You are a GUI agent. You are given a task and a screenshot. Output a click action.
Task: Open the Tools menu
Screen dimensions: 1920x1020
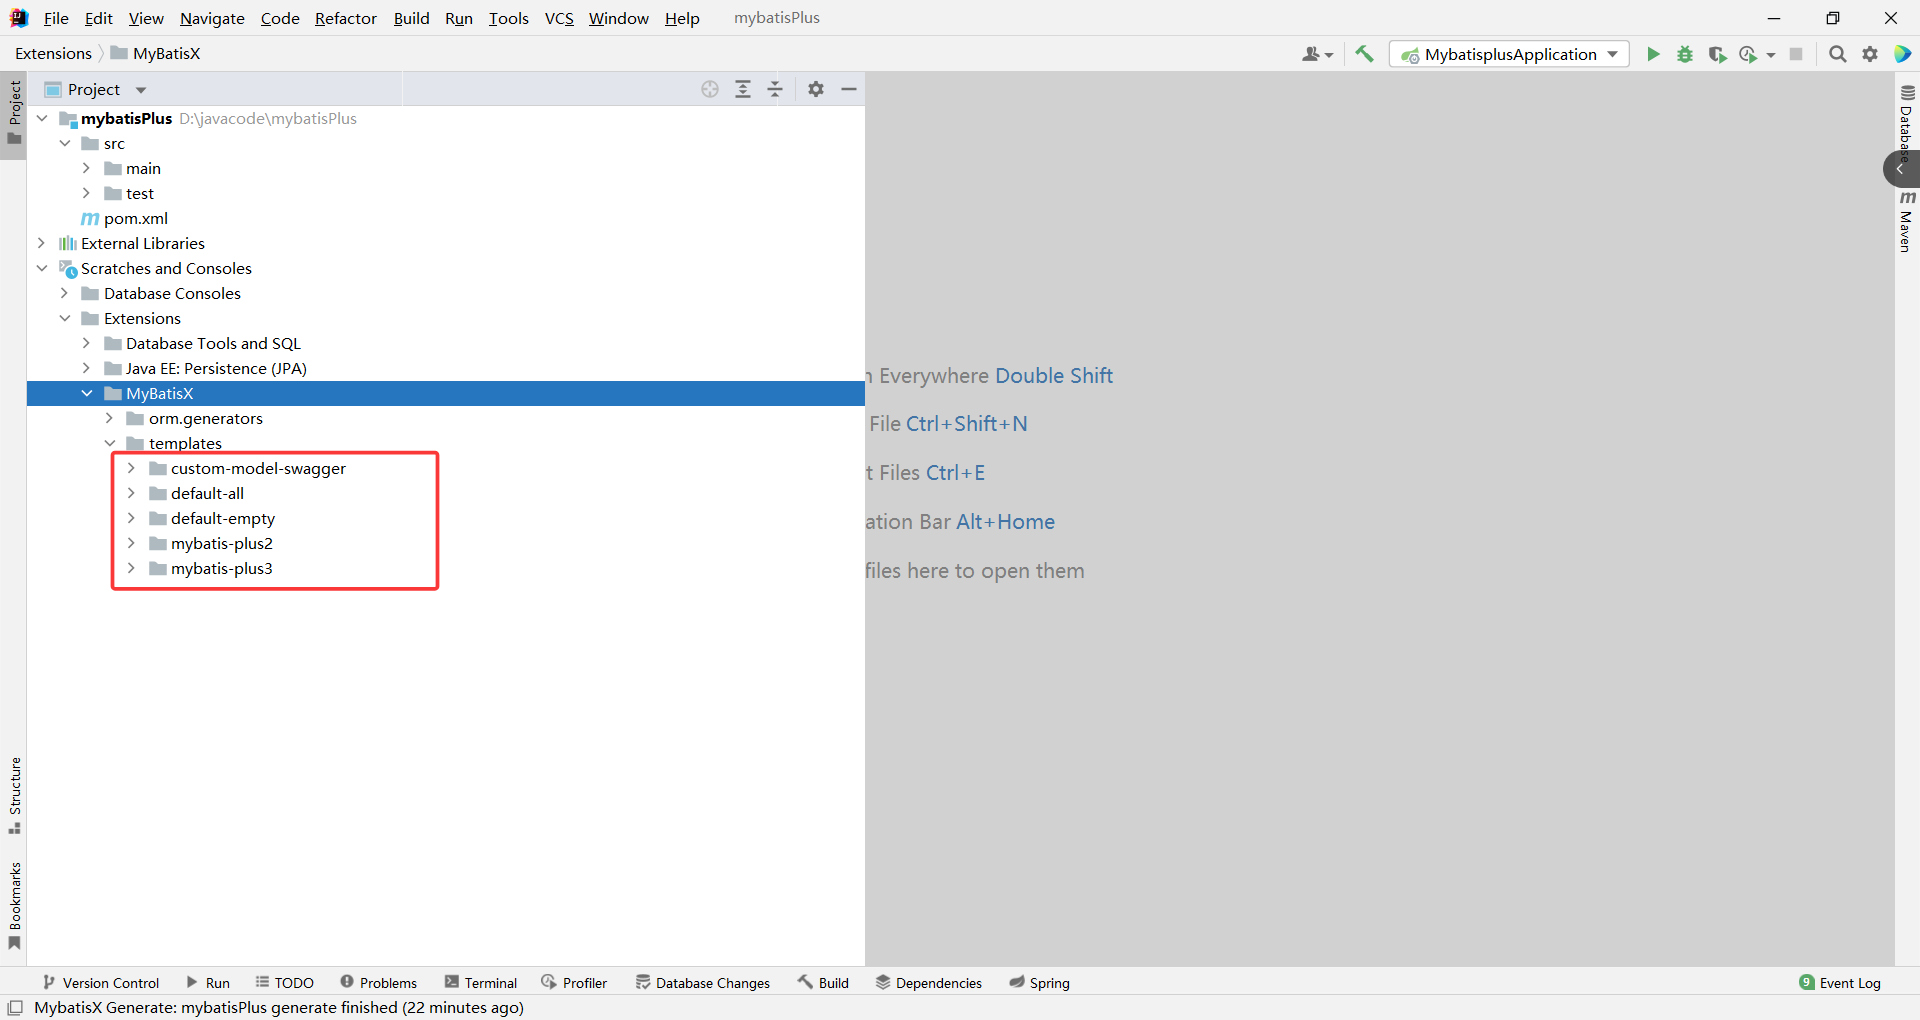(x=508, y=18)
